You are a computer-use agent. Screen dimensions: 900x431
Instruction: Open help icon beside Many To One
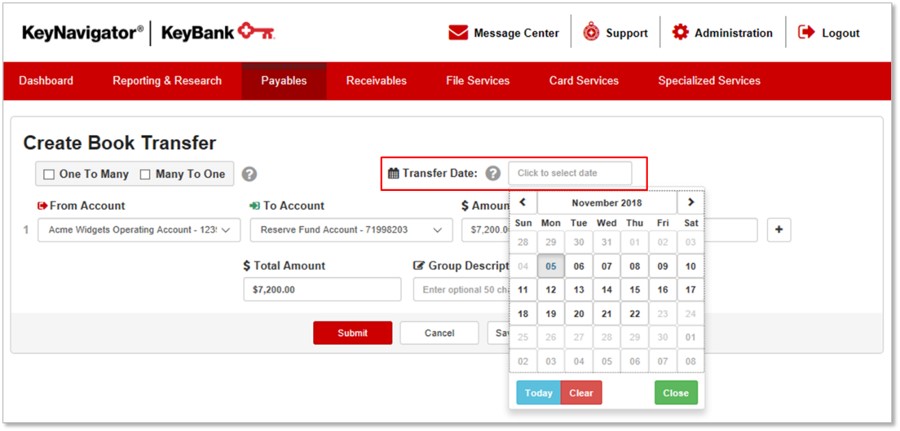click(249, 174)
